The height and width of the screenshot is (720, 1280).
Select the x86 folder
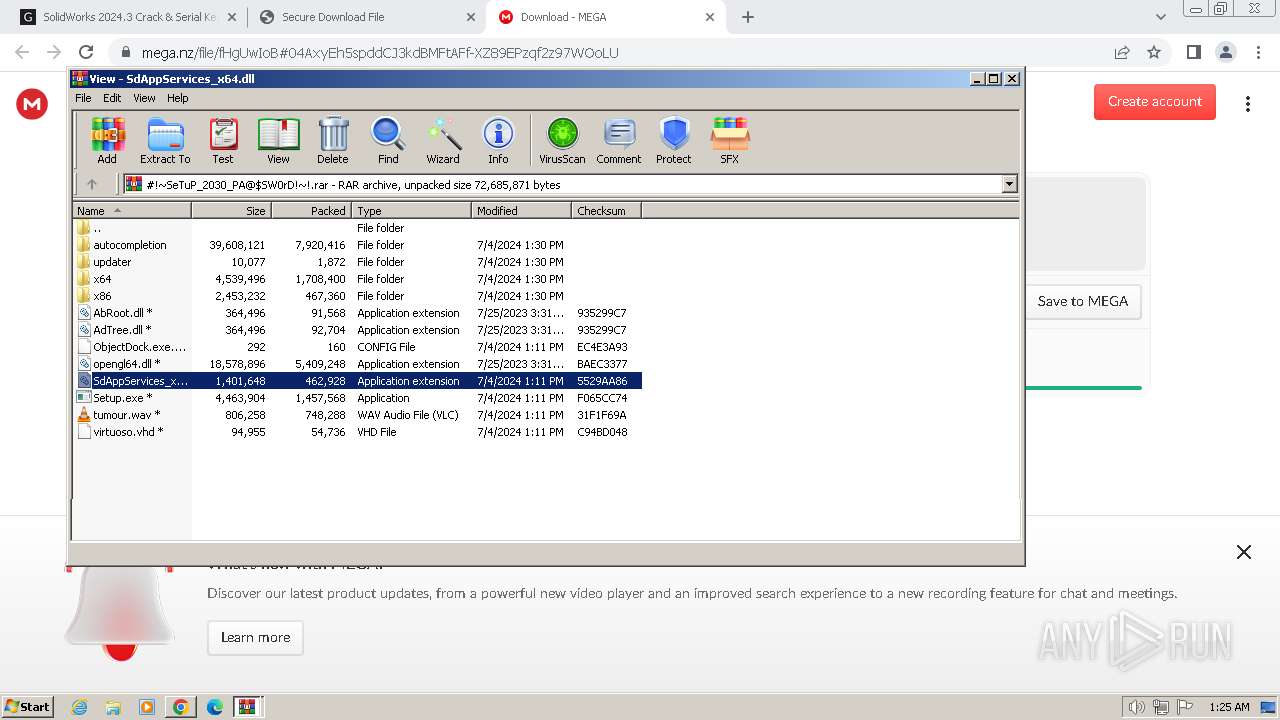(357, 296)
